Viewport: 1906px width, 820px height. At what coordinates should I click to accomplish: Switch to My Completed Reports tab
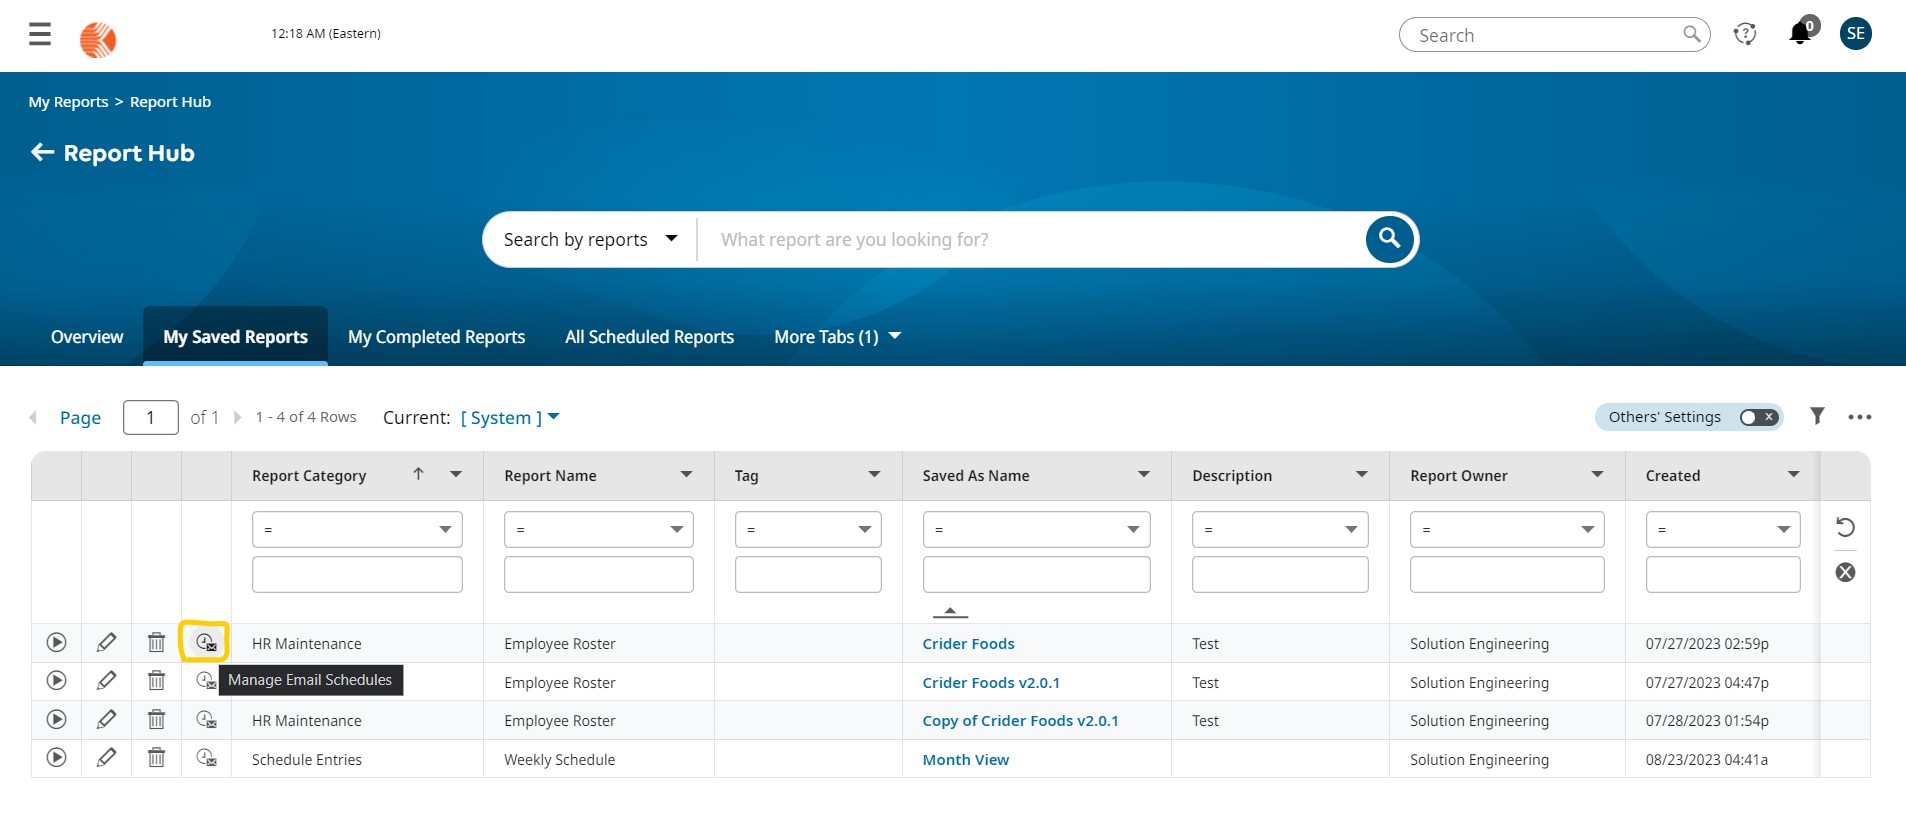[x=436, y=337]
